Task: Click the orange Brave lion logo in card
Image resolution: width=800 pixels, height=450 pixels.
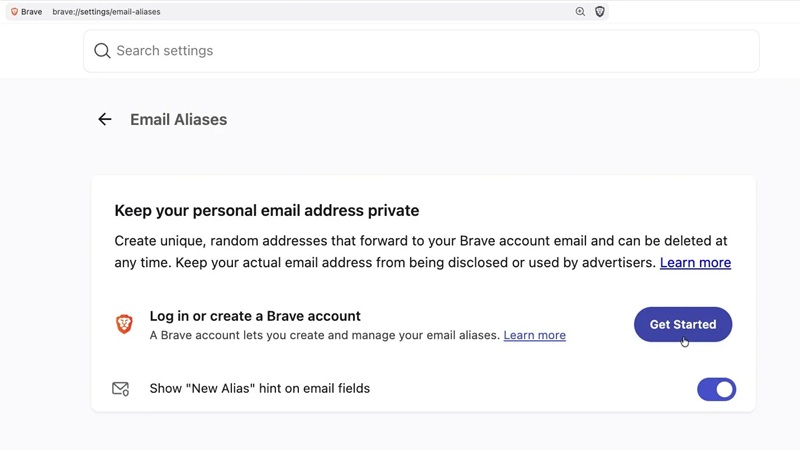Action: (124, 324)
